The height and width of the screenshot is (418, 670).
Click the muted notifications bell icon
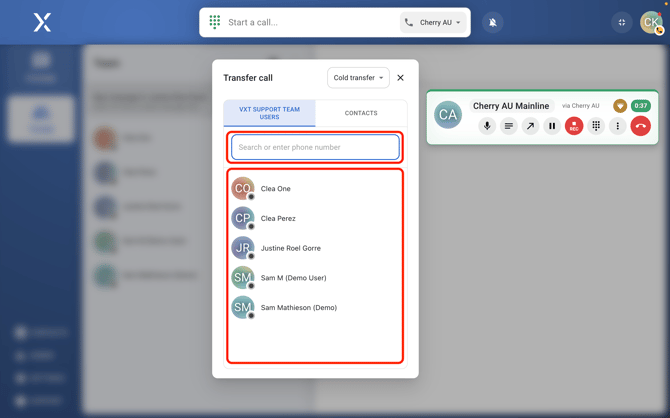click(x=493, y=22)
